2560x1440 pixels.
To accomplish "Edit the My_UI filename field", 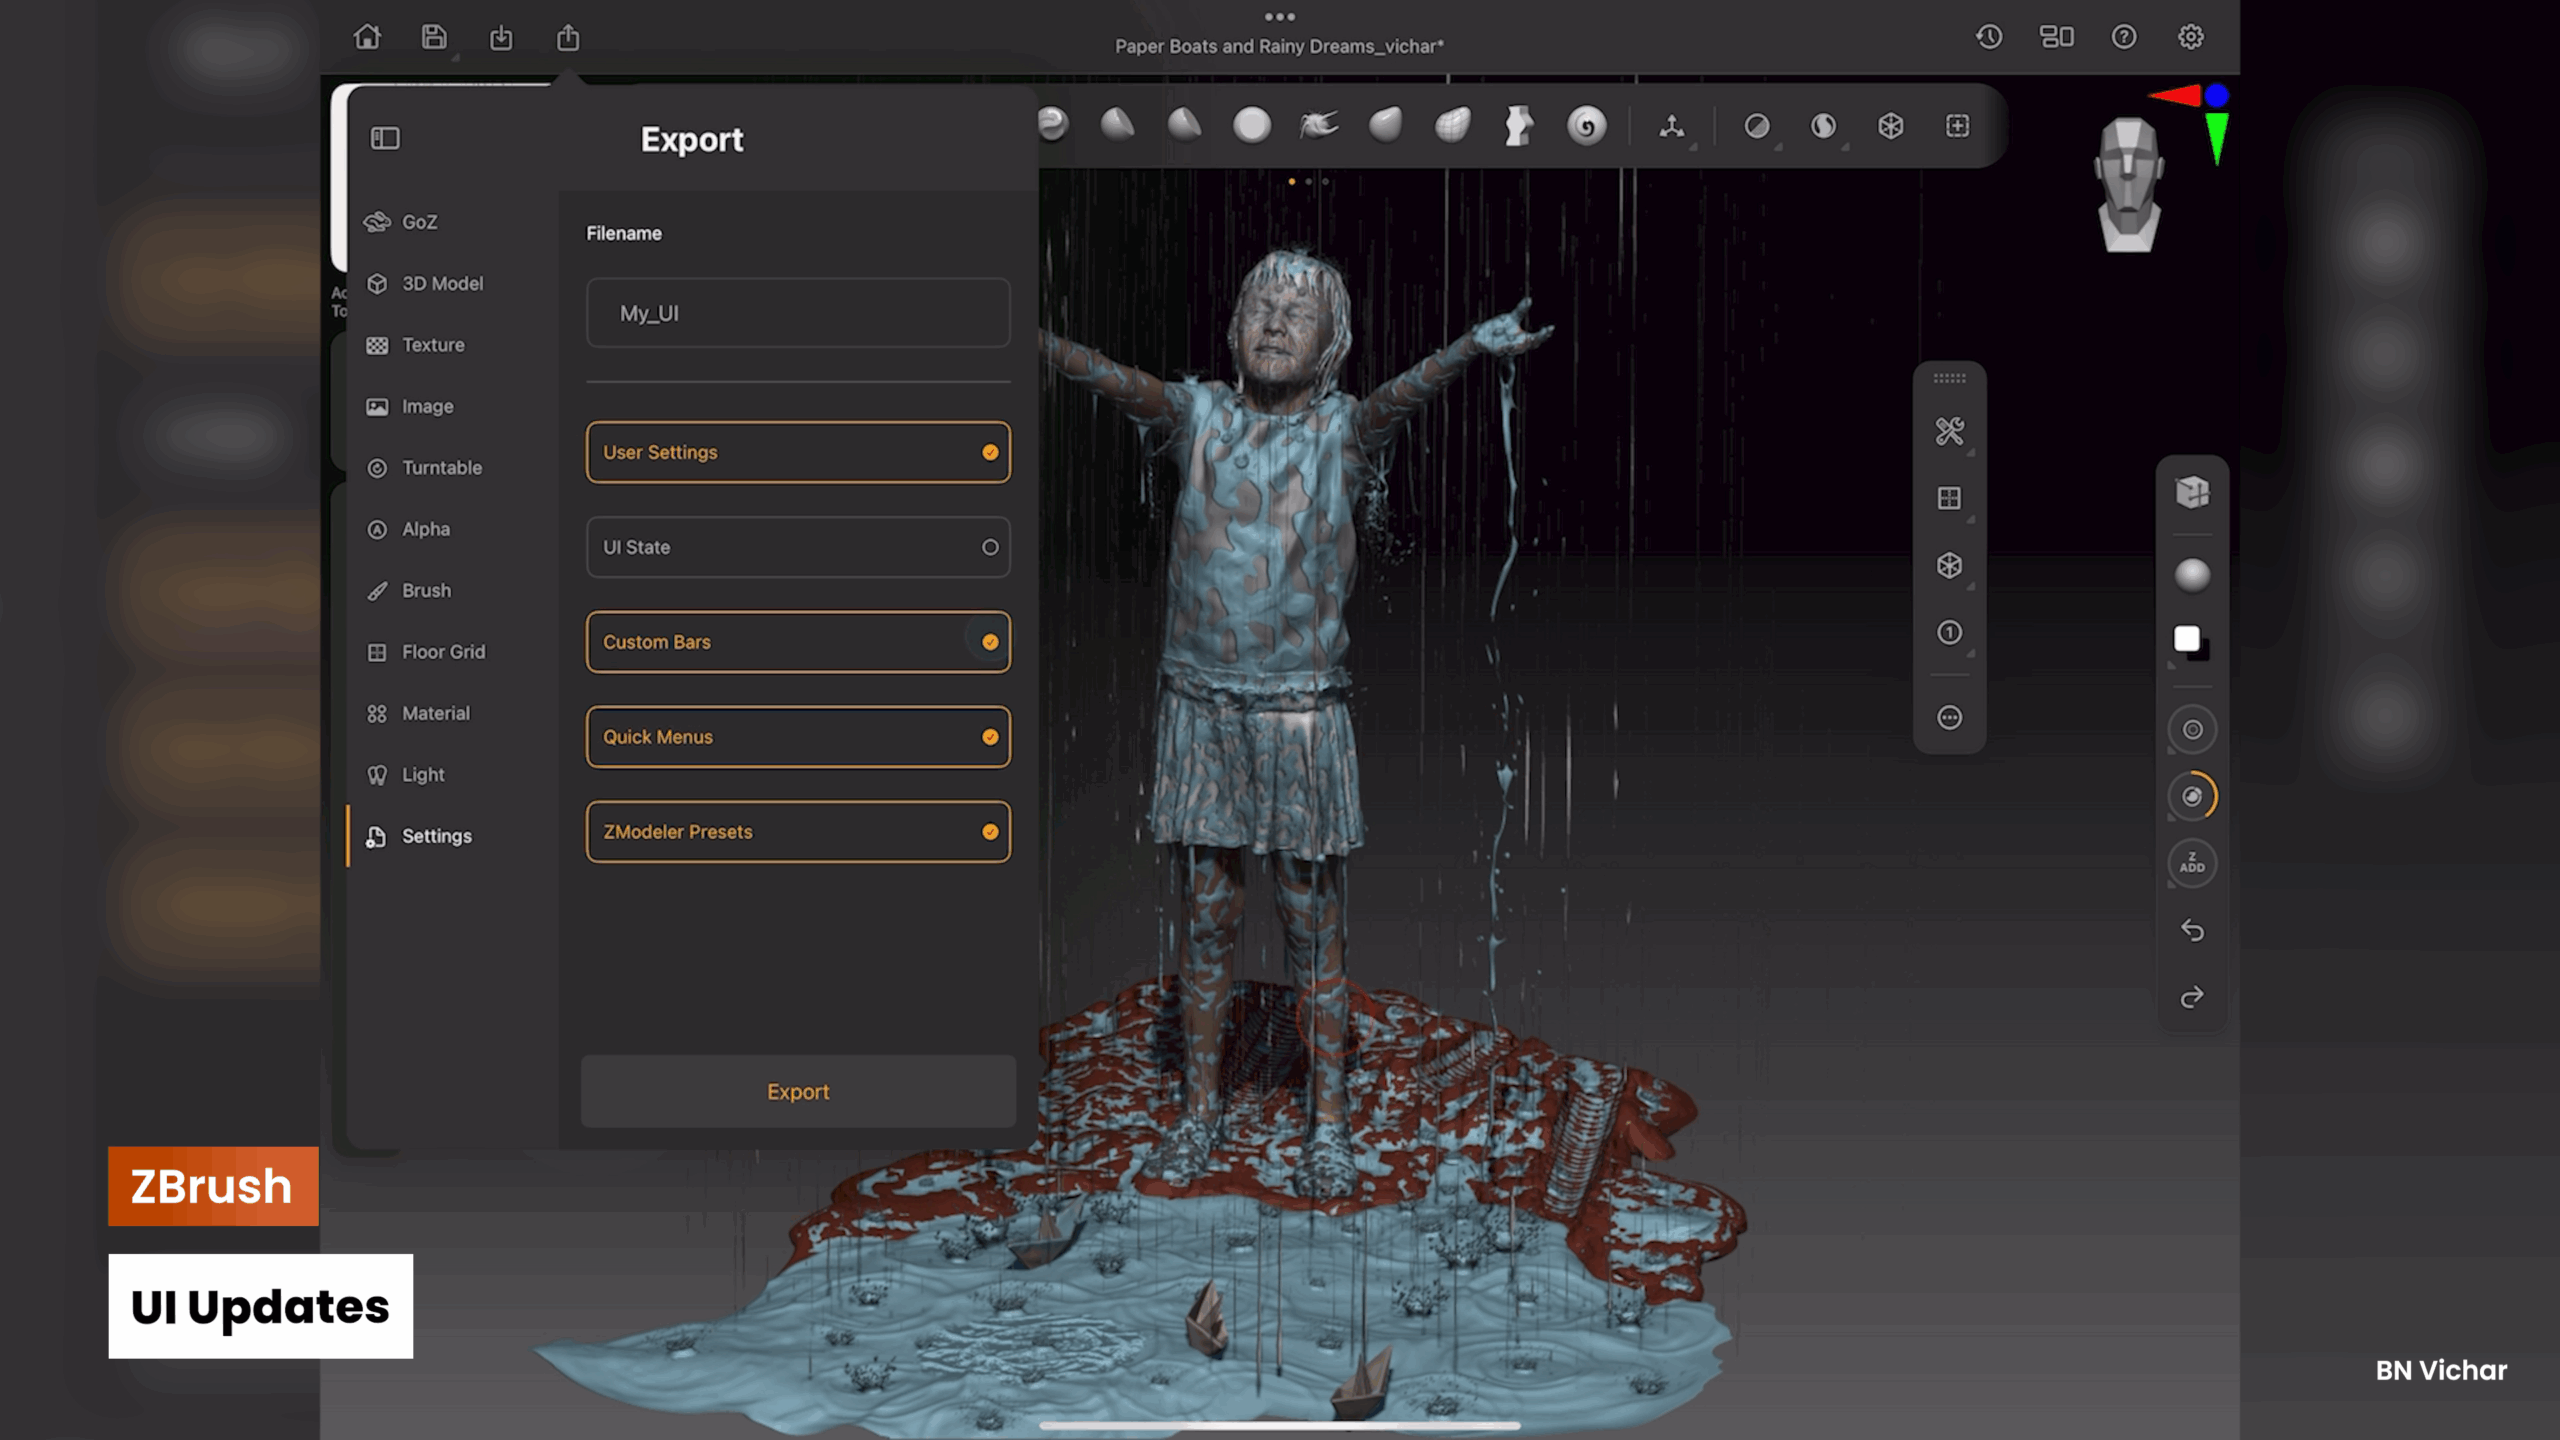I will coord(797,312).
